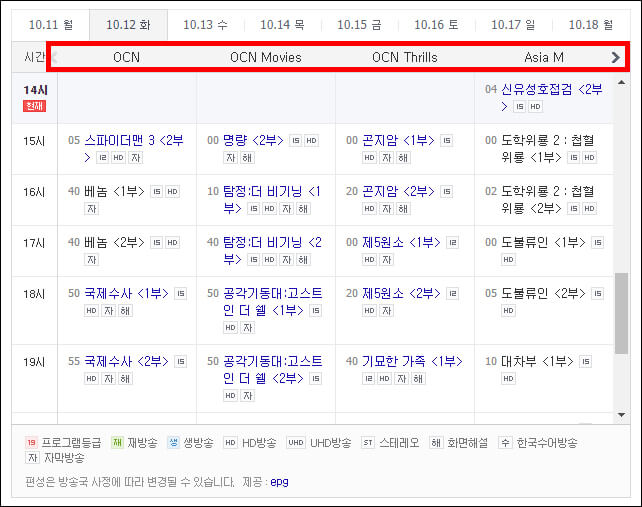
Task: Show previous channels with left chevron
Action: (55, 57)
